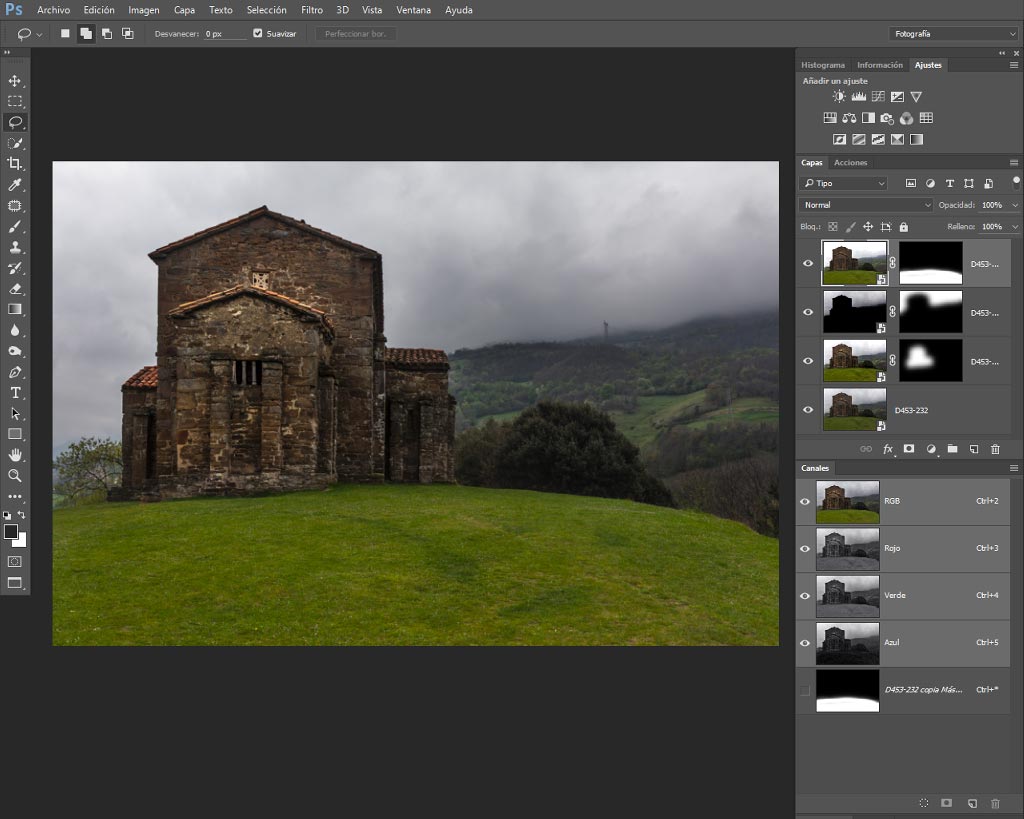Click the foreground color swatch
The width and height of the screenshot is (1024, 819).
[11, 532]
